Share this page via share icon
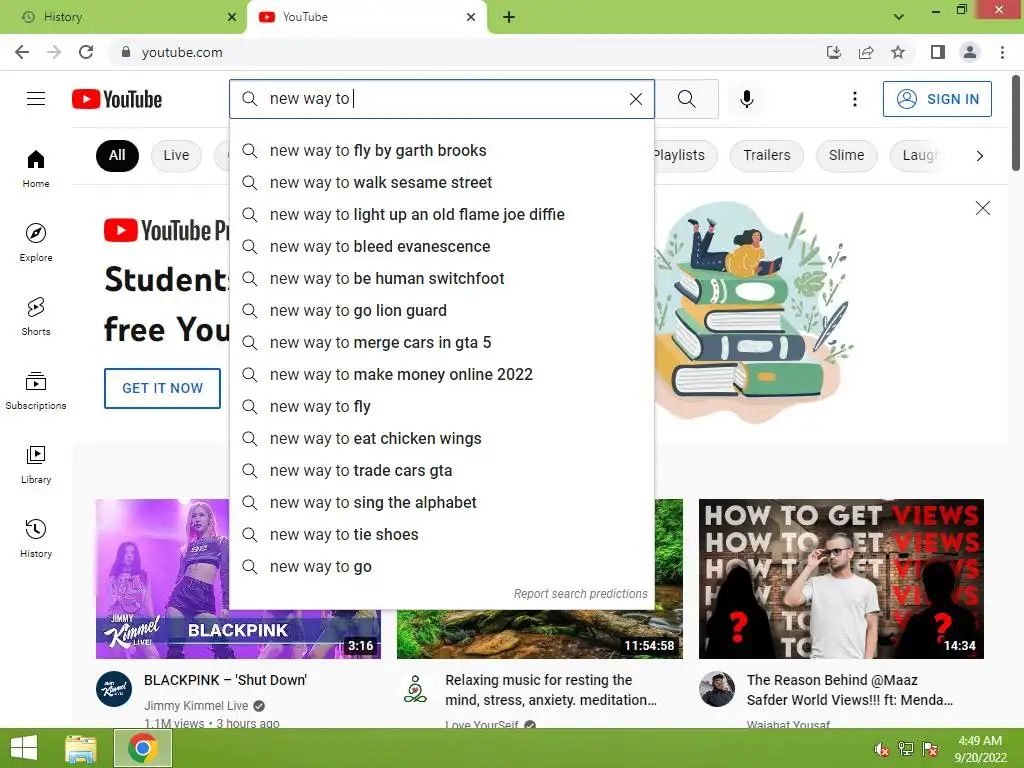 click(x=866, y=52)
